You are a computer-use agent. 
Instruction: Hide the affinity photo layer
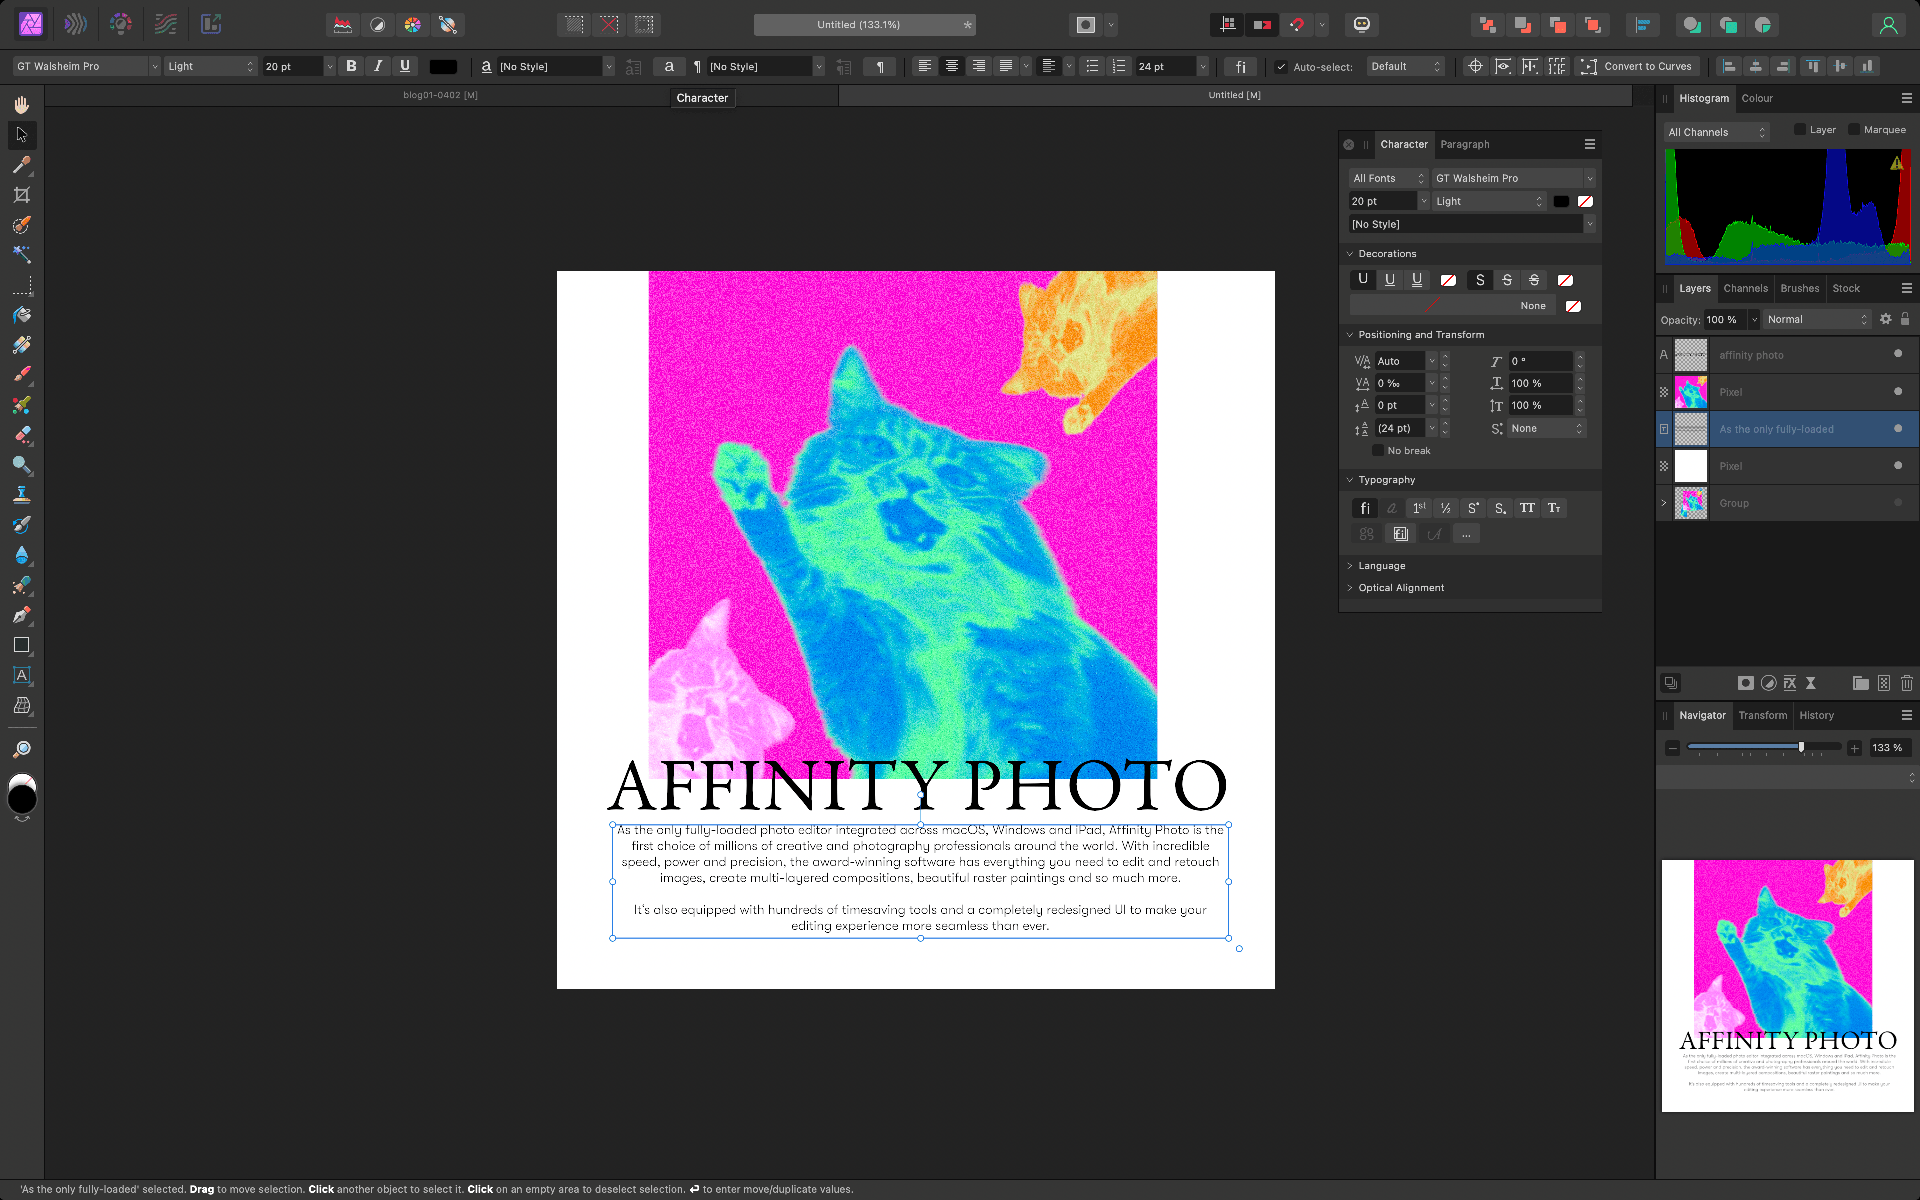coord(1898,354)
